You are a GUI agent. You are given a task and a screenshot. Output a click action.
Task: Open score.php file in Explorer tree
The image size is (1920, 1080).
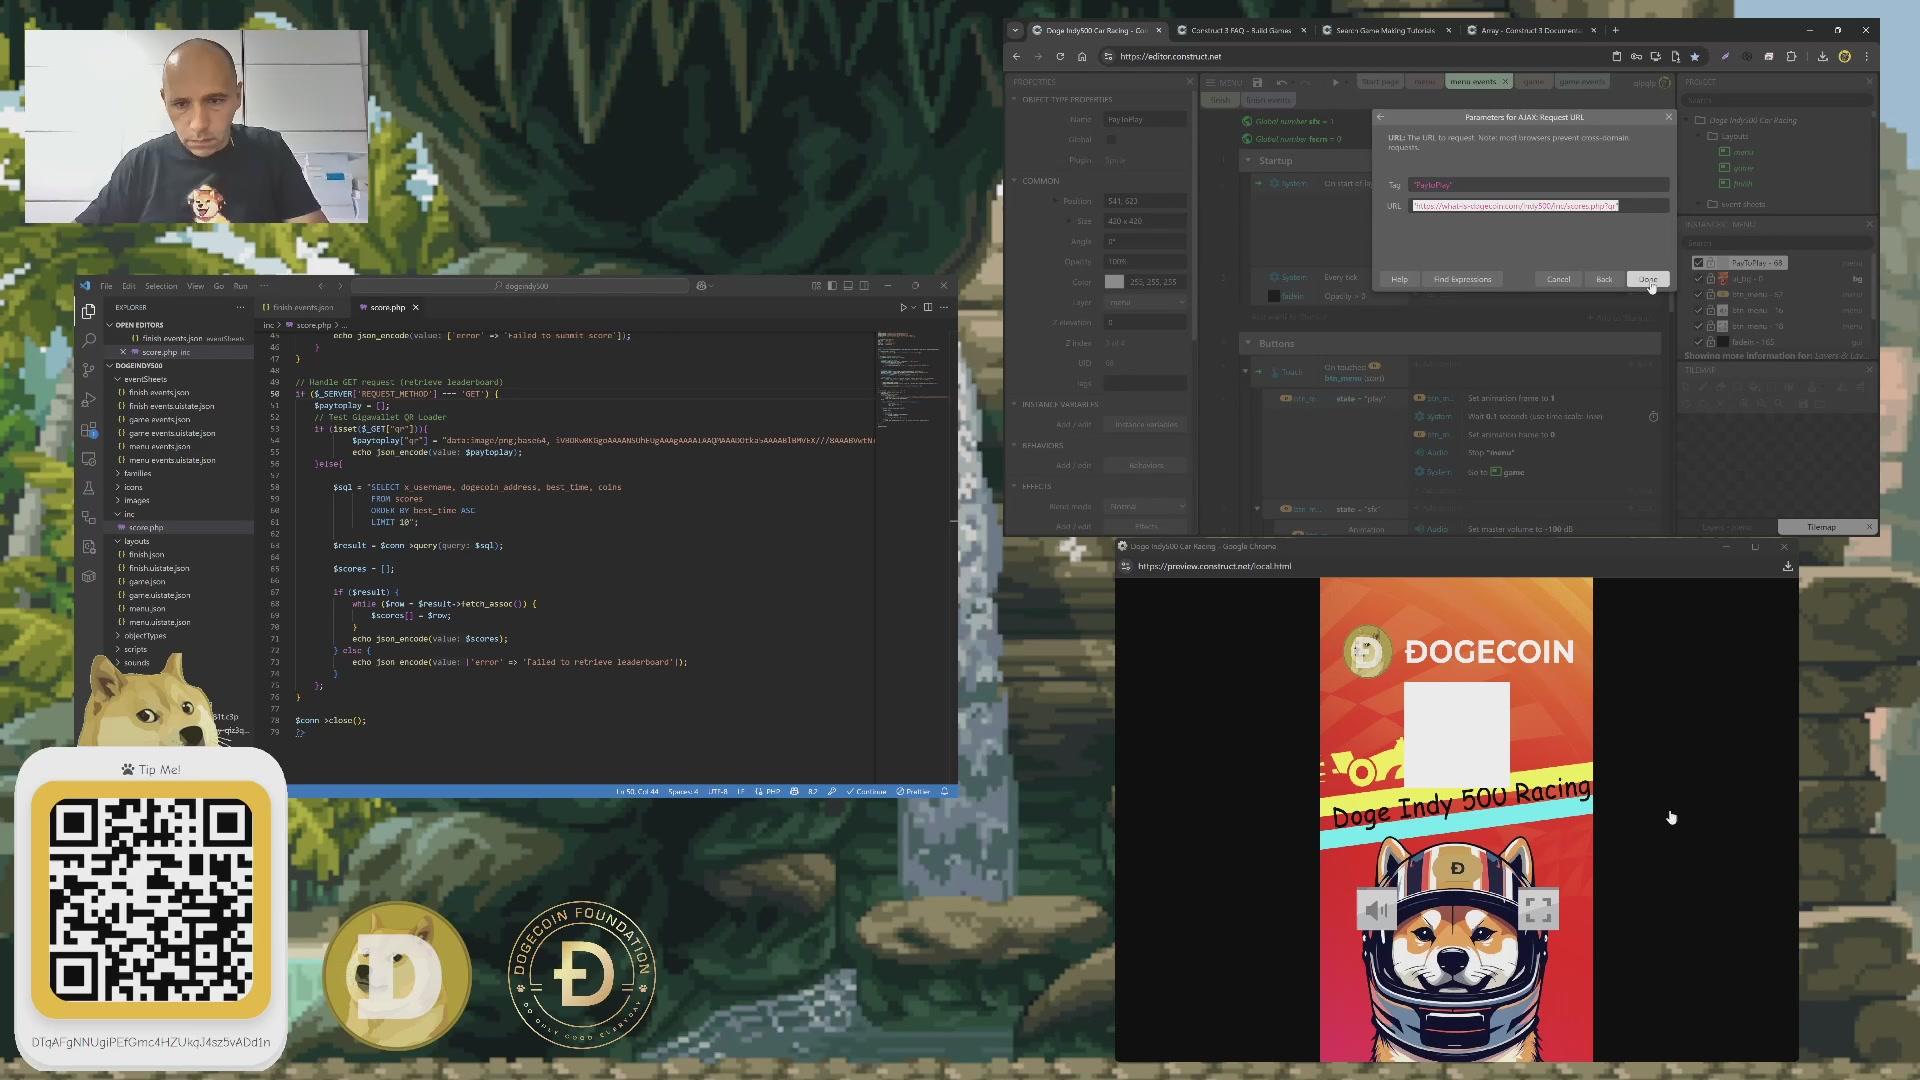point(146,527)
